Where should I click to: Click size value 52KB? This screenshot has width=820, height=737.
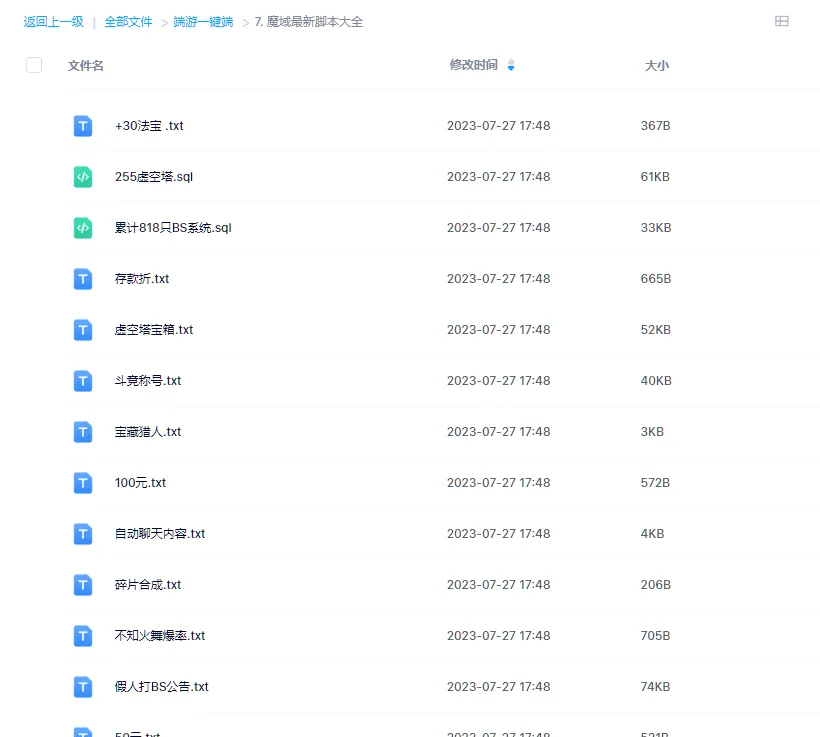(x=655, y=330)
